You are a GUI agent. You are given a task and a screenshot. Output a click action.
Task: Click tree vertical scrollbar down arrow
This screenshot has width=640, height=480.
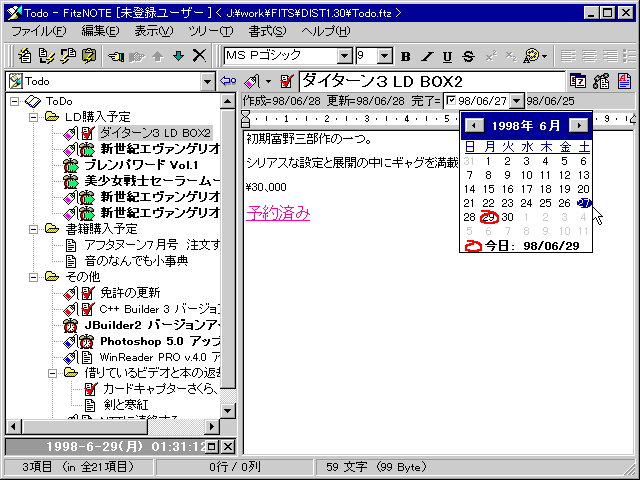(228, 411)
